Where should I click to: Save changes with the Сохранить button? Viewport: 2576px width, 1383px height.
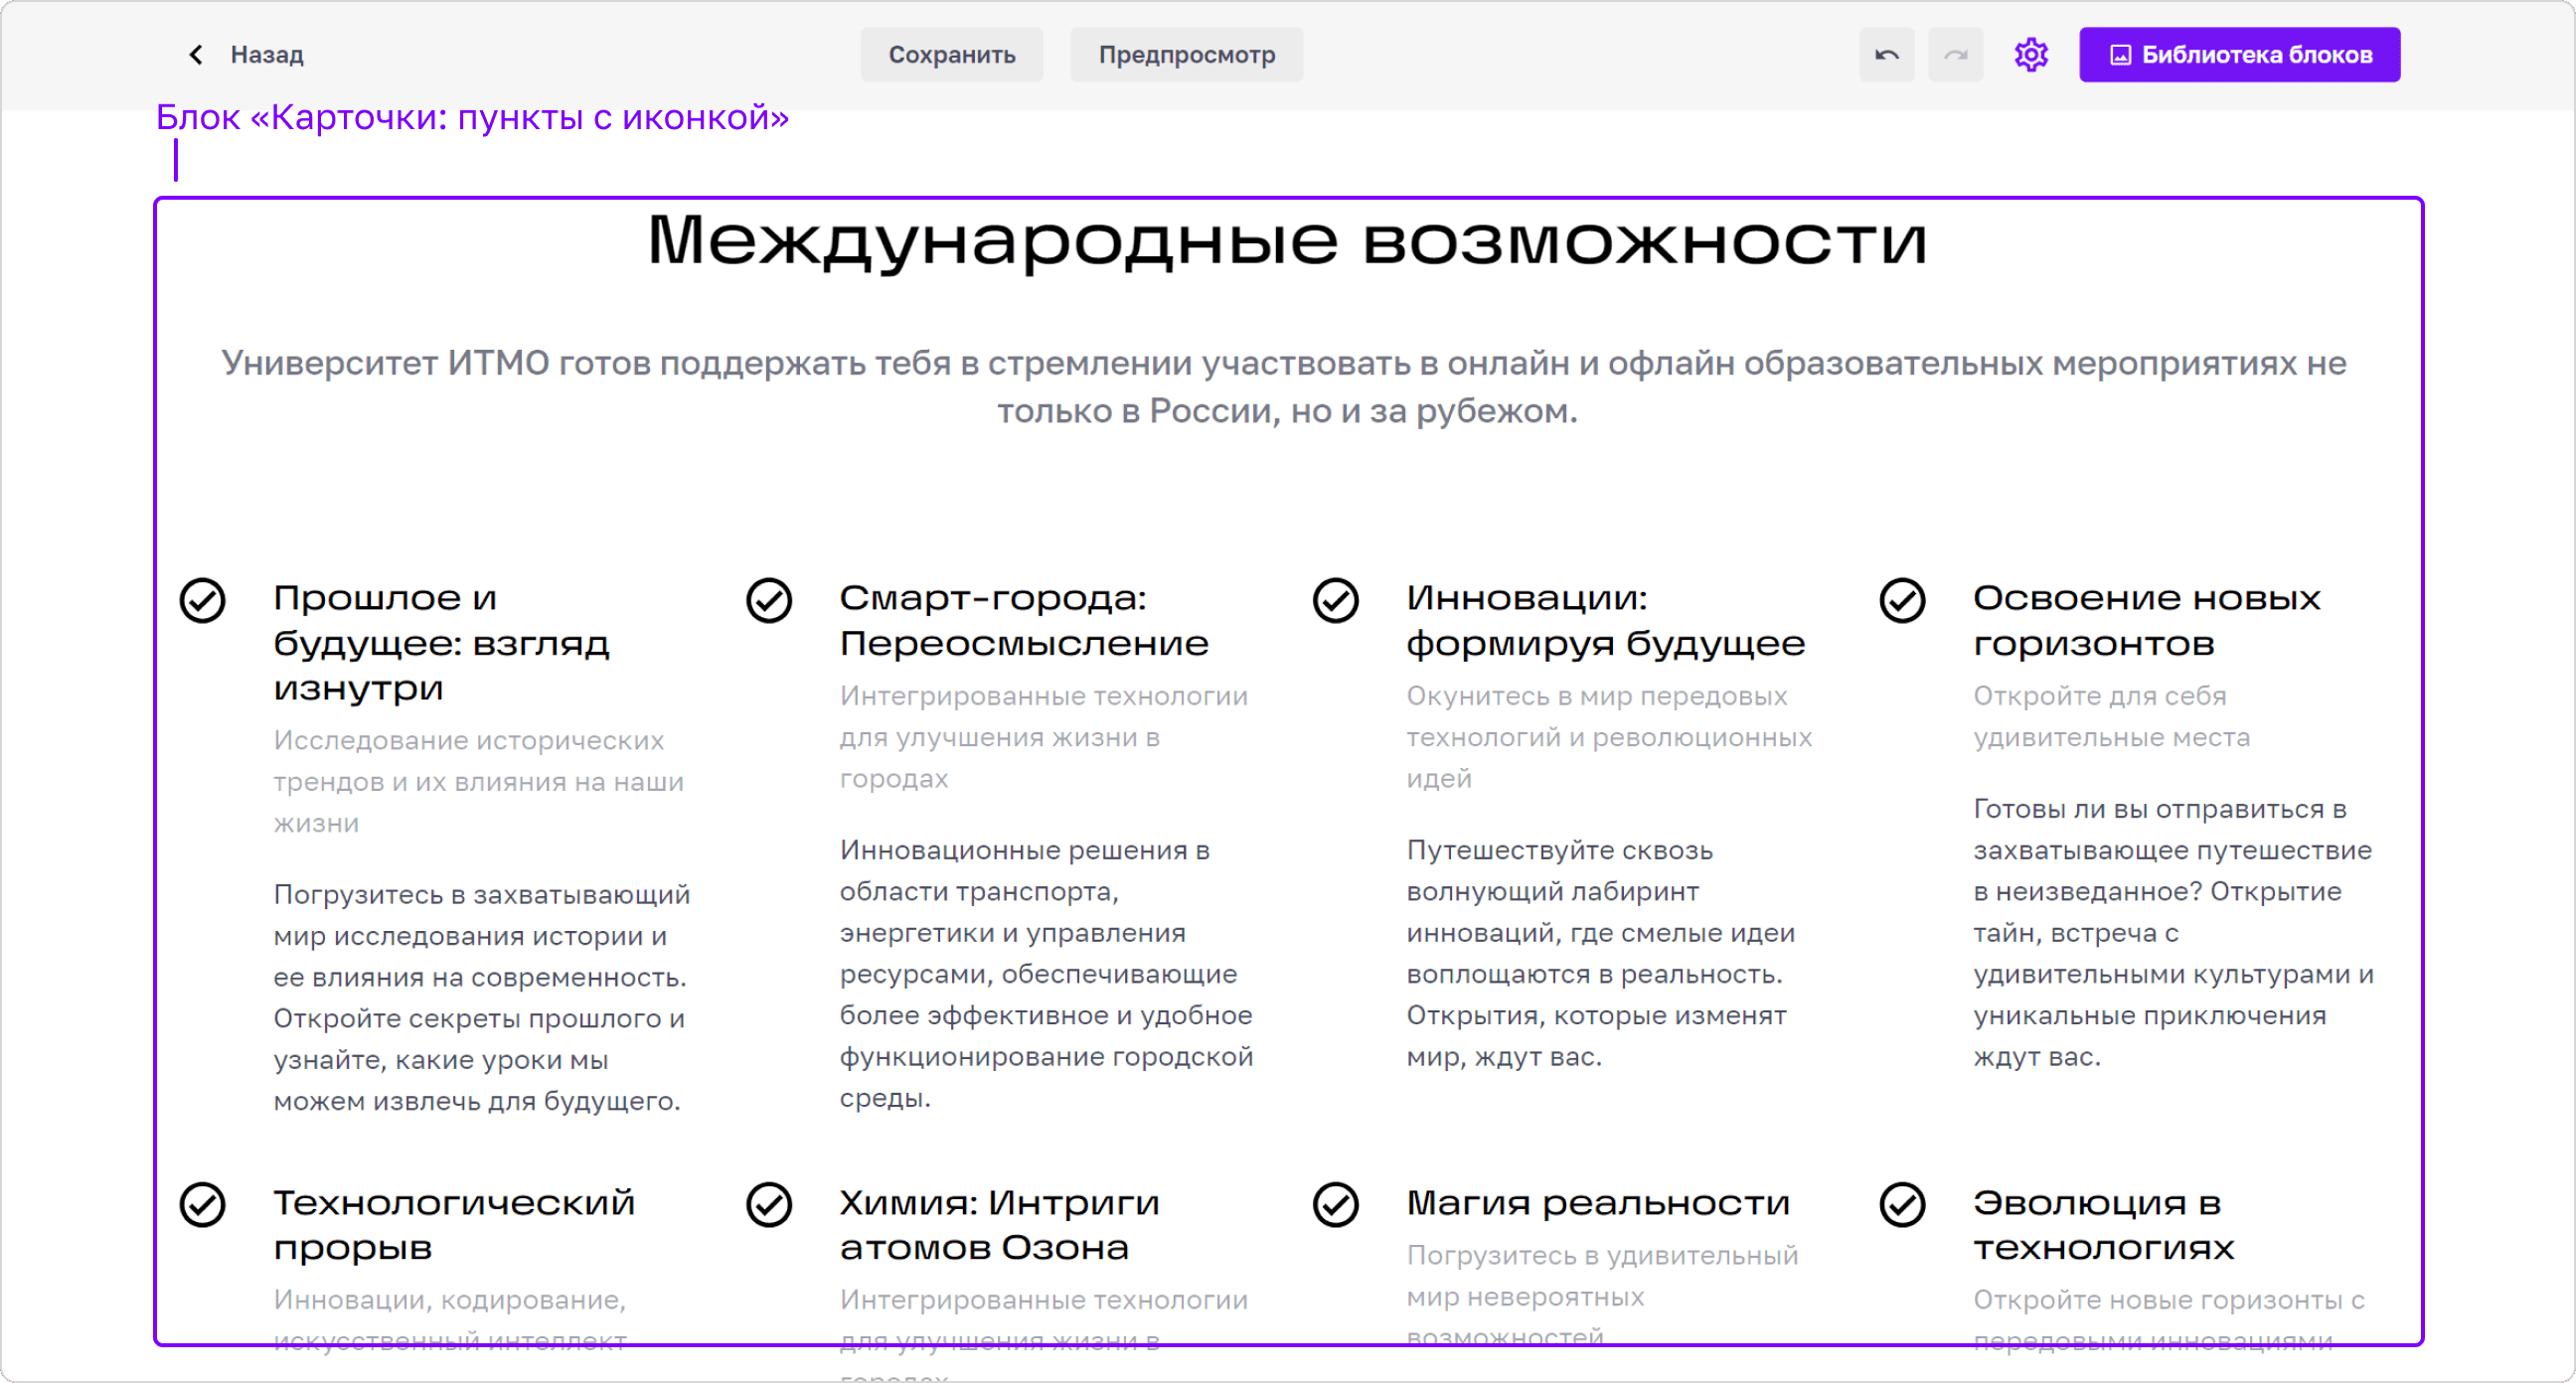[951, 54]
